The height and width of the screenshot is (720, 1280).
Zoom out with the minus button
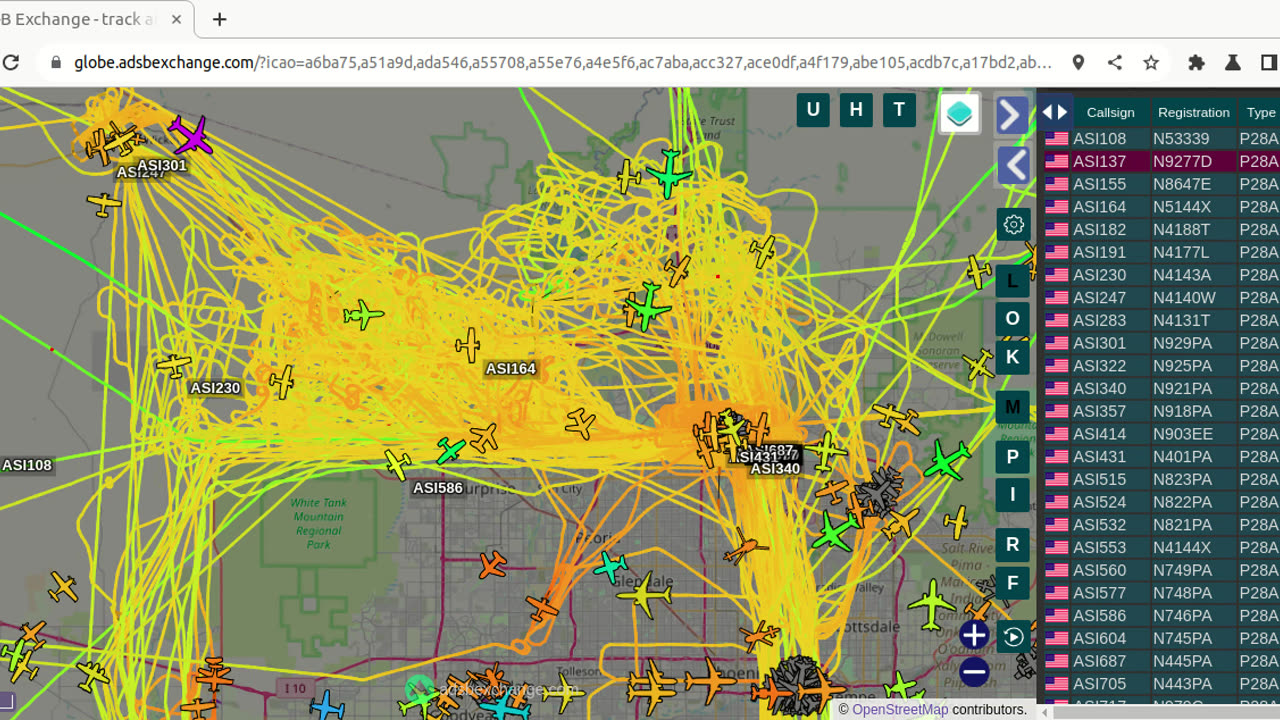974,671
